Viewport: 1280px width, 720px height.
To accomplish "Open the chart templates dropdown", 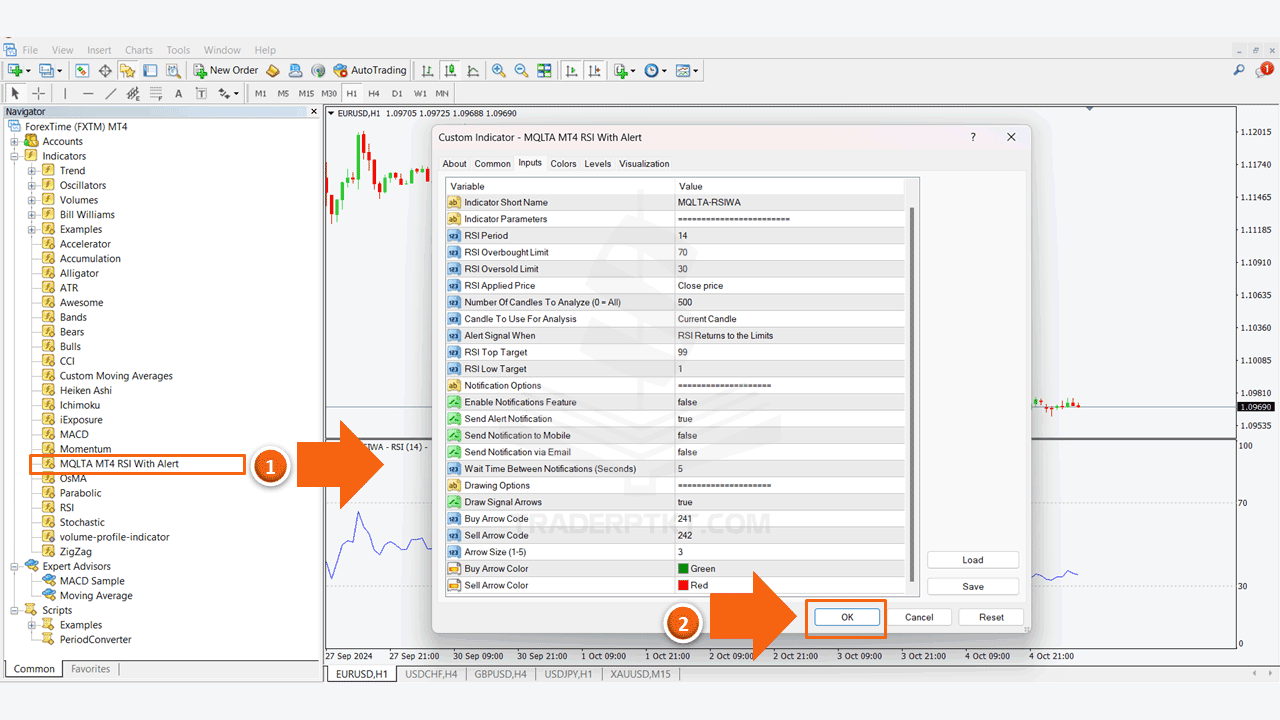I will coord(696,71).
